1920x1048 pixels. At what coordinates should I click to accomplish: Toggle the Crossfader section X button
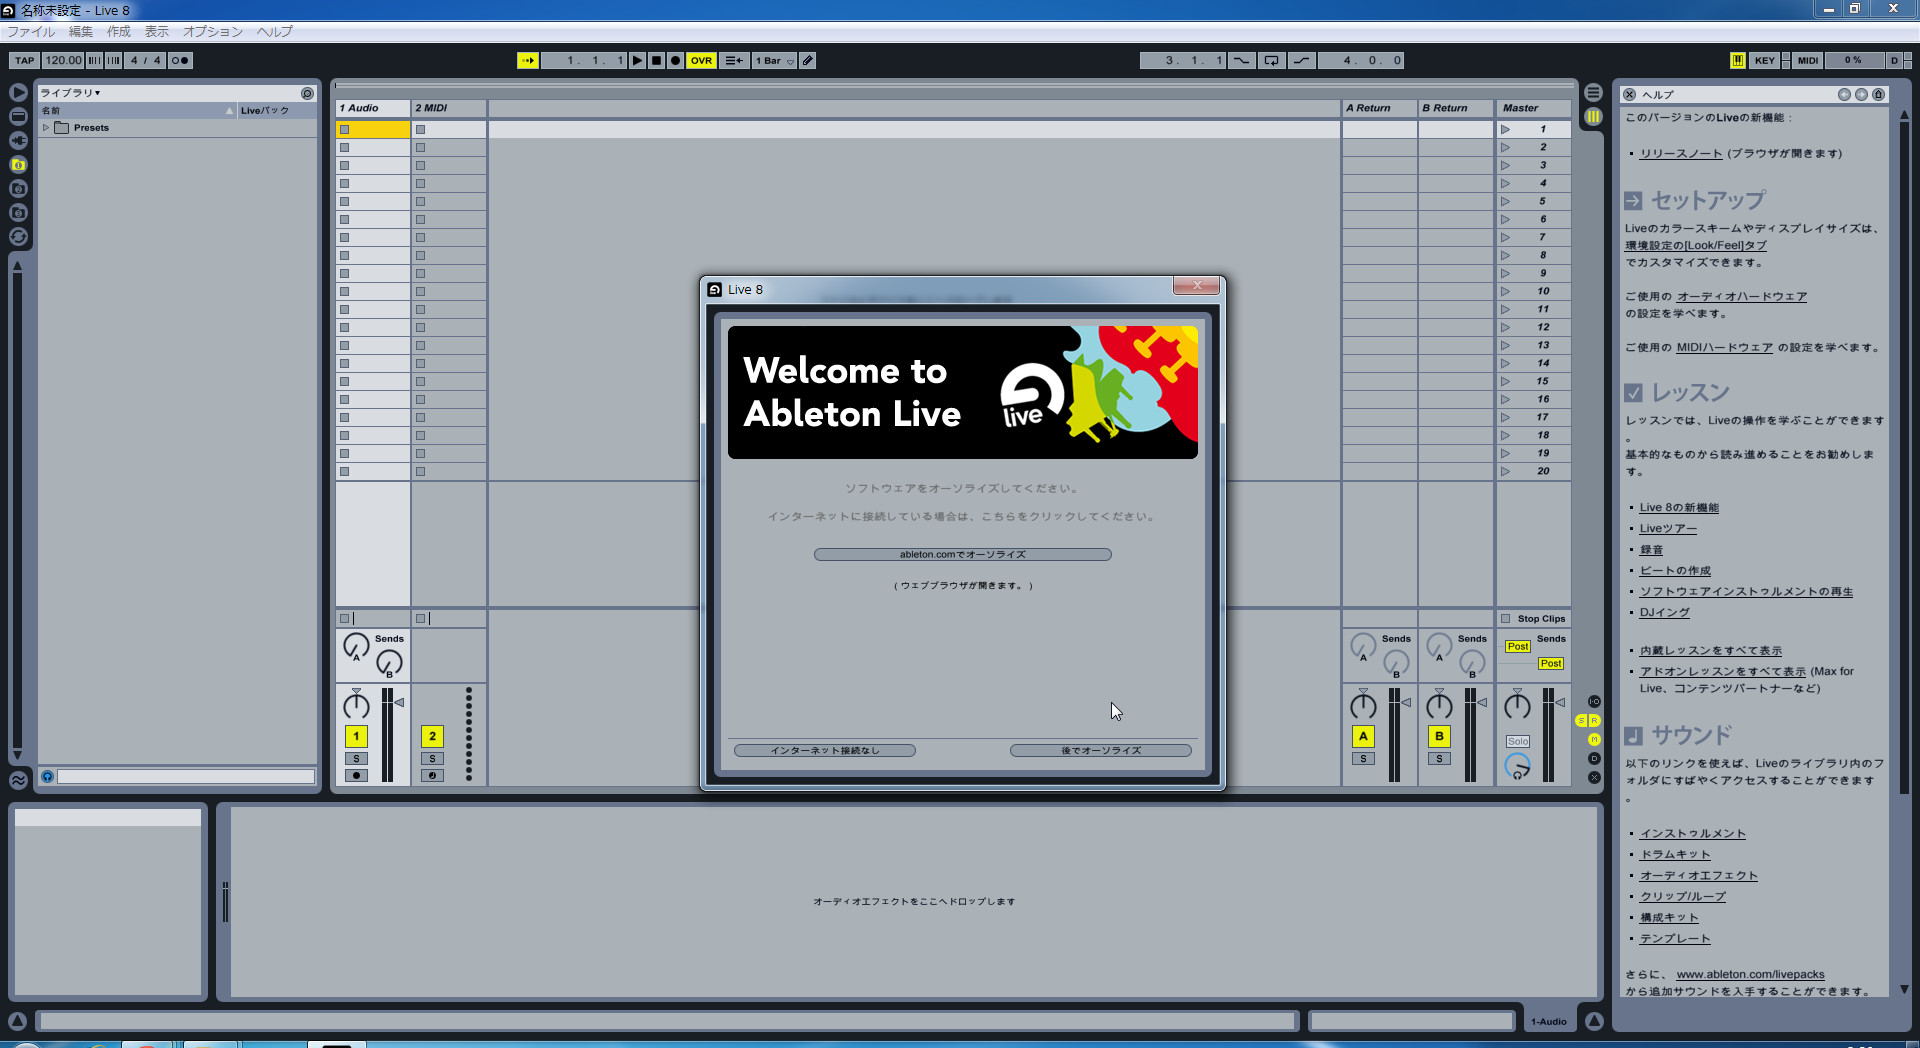coord(1594,778)
